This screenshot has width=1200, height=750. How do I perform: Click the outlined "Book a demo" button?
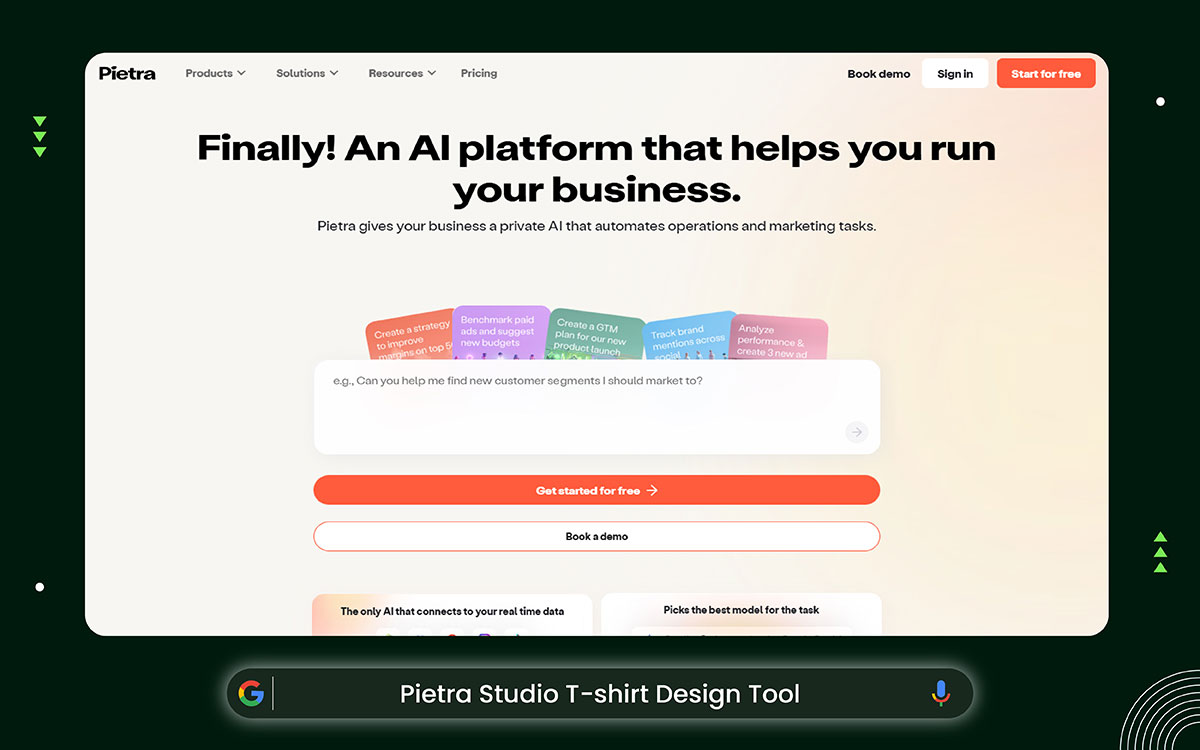[596, 536]
